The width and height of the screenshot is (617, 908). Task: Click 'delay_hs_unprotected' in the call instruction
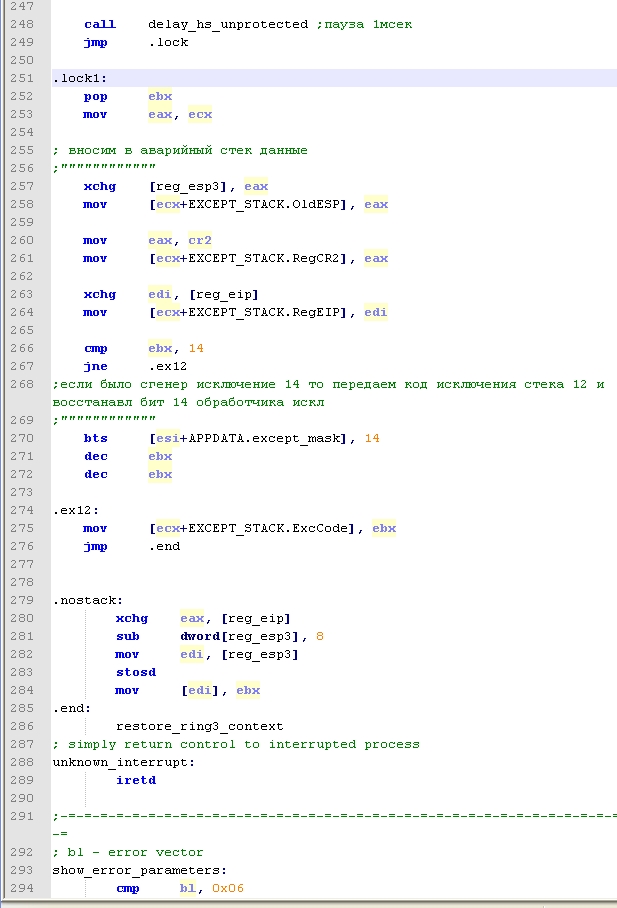[228, 24]
